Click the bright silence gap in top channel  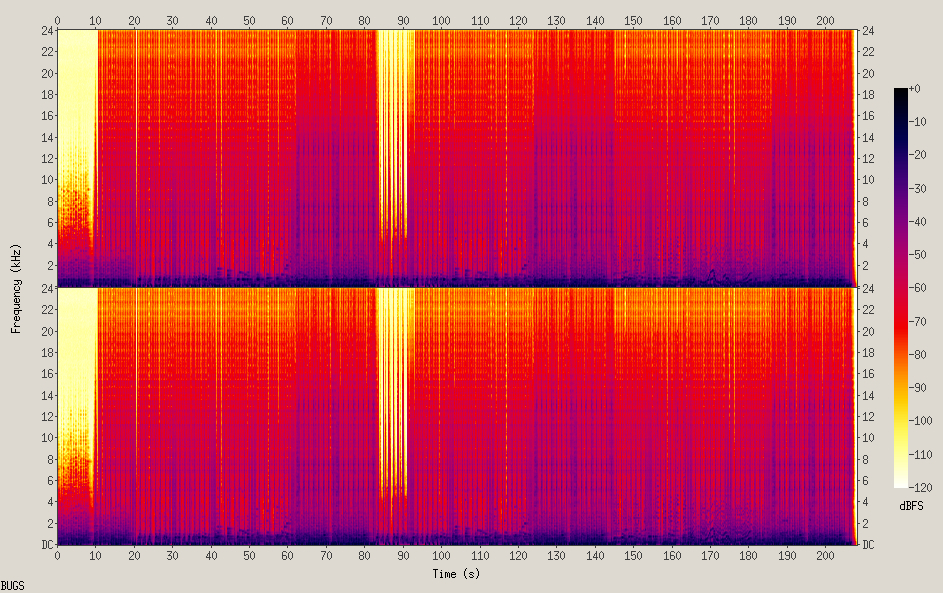[395, 132]
